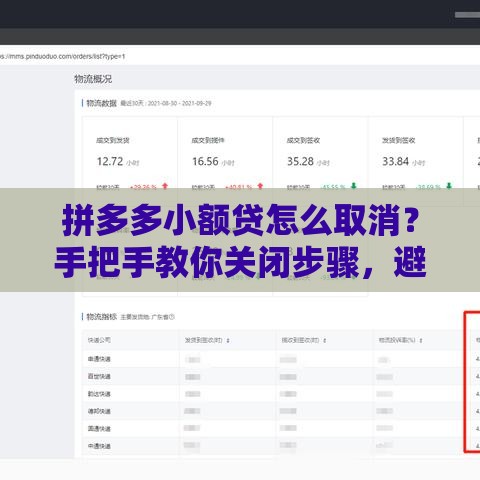Select the 成交到揽件 card label
The image size is (480, 480).
[x=208, y=140]
